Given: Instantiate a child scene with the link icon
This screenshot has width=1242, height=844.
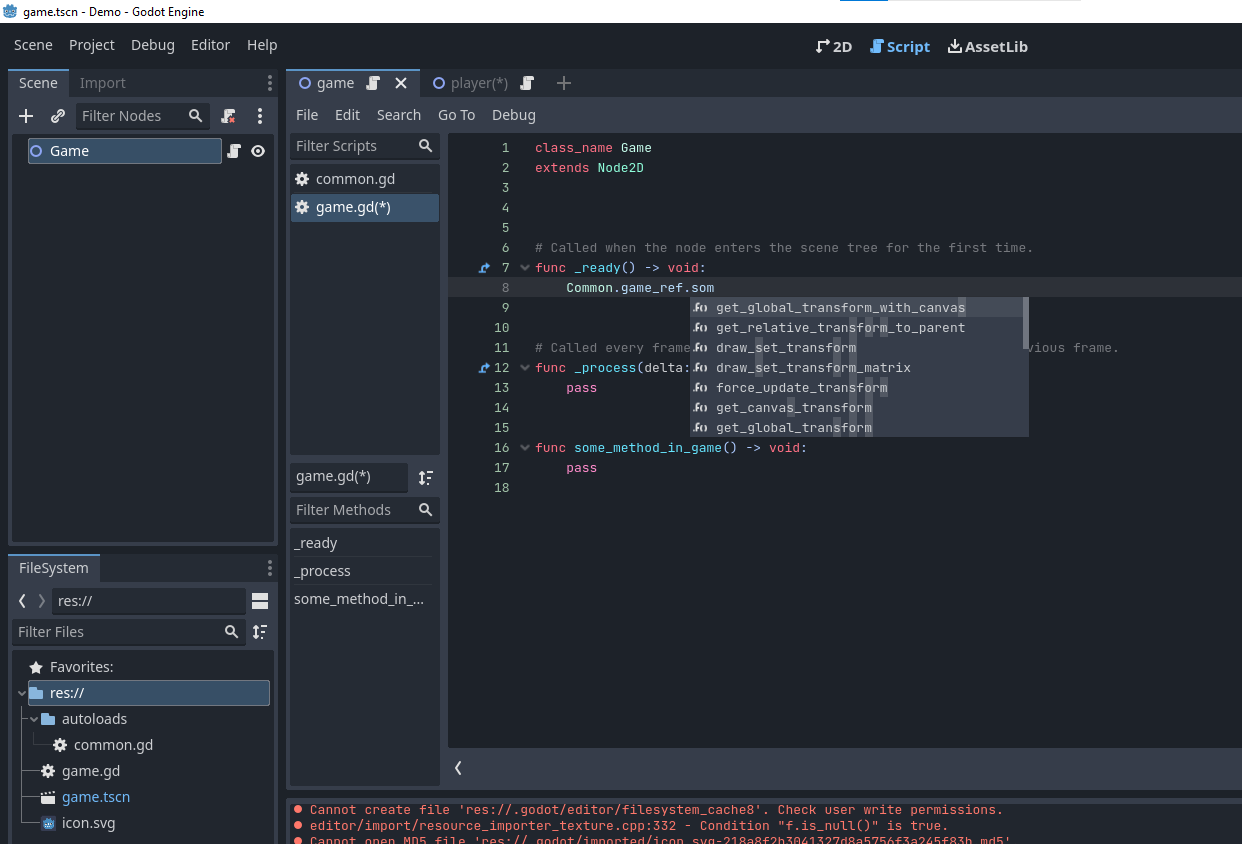Looking at the screenshot, I should point(57,116).
